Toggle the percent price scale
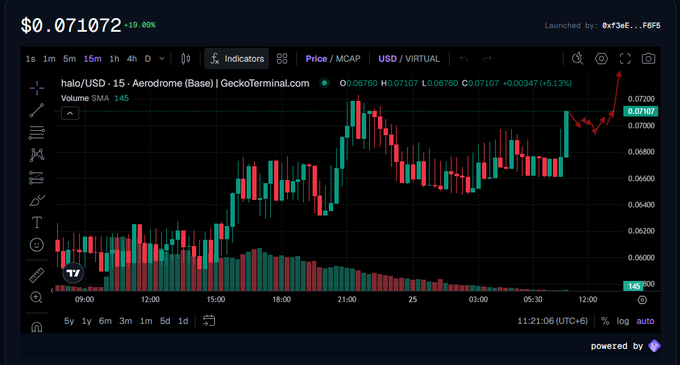 605,321
